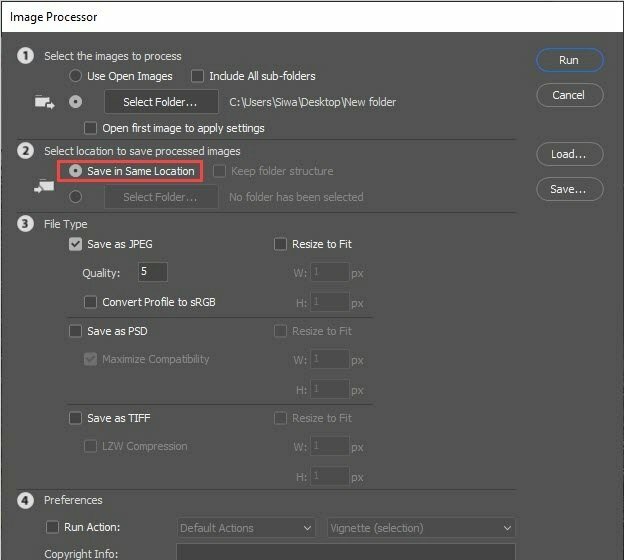624x560 pixels.
Task: Click 'Select location to save processed images' heading
Action: click(x=142, y=151)
